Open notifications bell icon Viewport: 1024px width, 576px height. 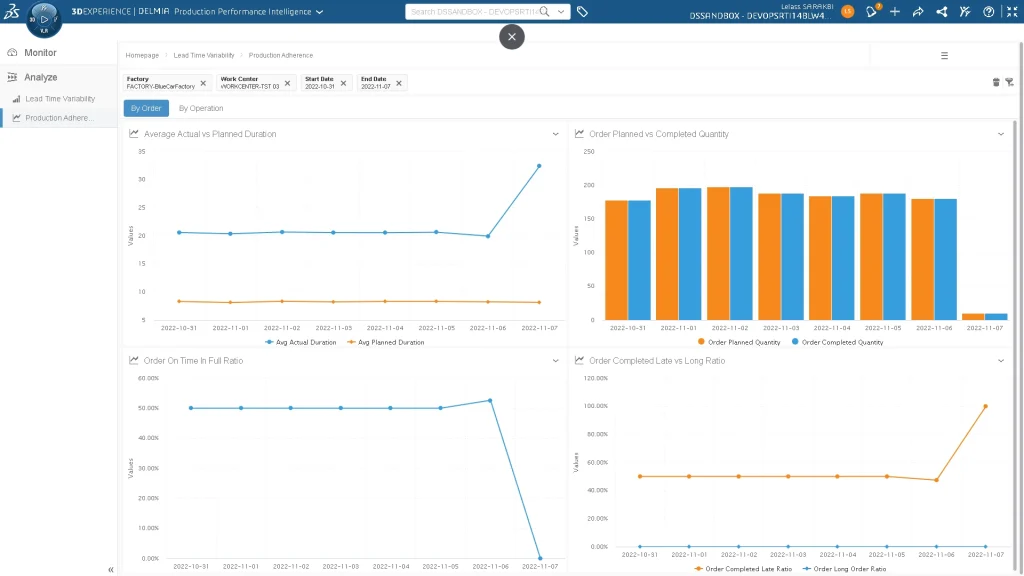(871, 12)
